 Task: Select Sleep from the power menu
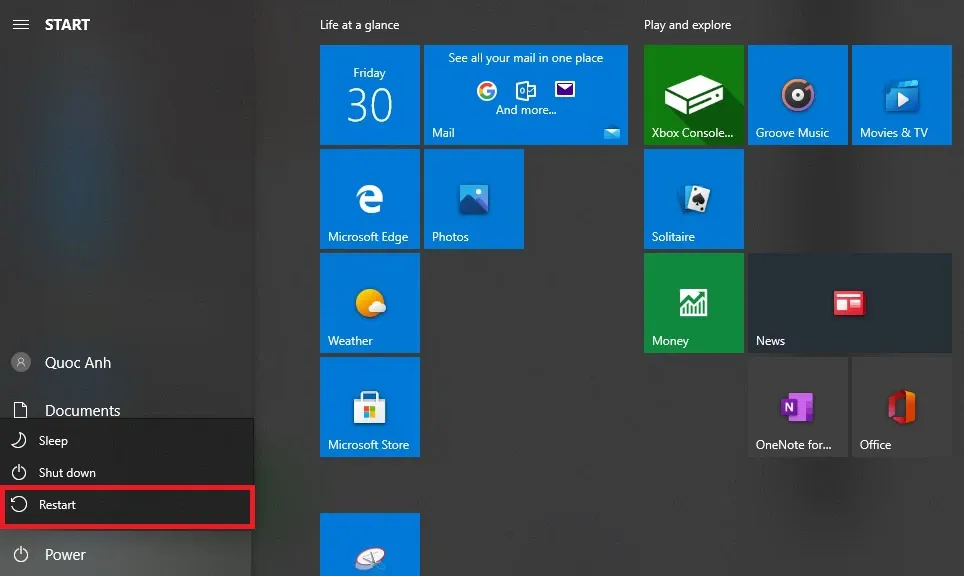tap(53, 441)
